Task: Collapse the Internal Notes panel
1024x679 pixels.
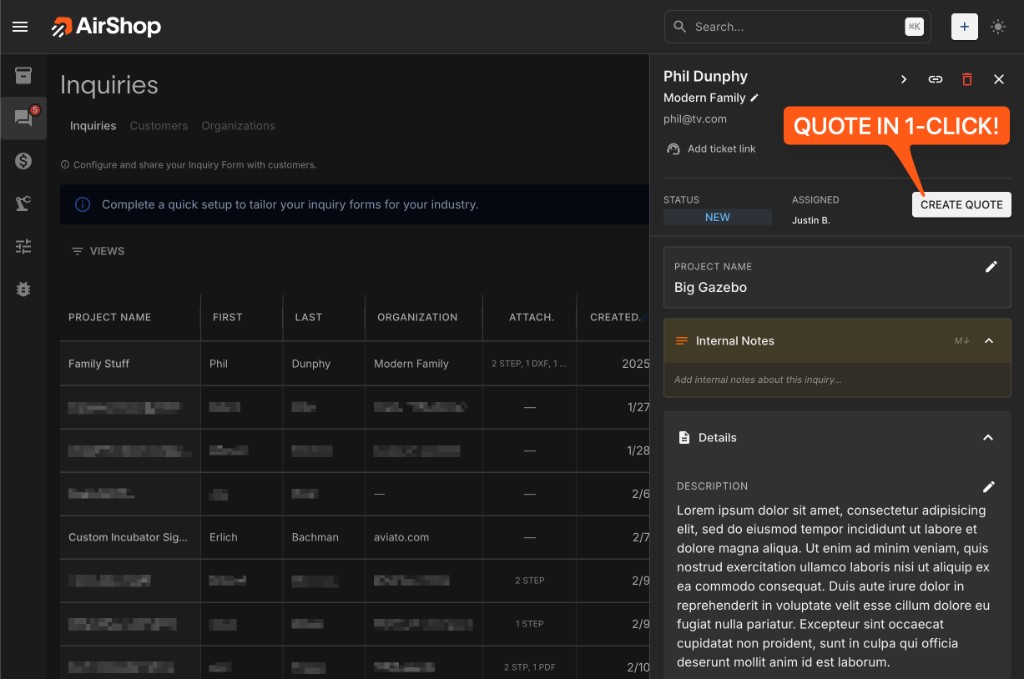Action: click(x=988, y=340)
